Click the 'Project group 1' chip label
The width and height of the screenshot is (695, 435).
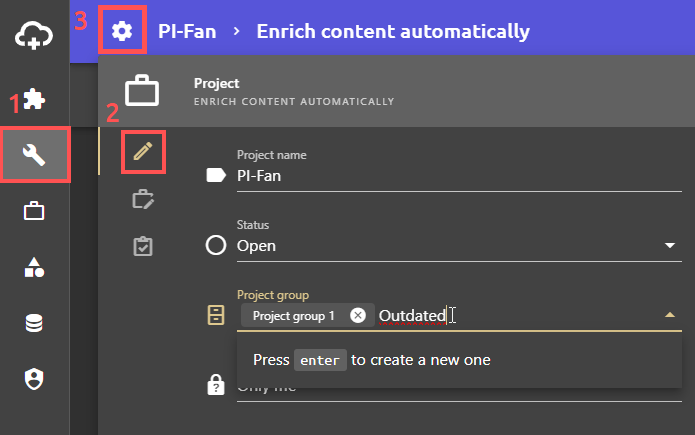pyautogui.click(x=293, y=316)
